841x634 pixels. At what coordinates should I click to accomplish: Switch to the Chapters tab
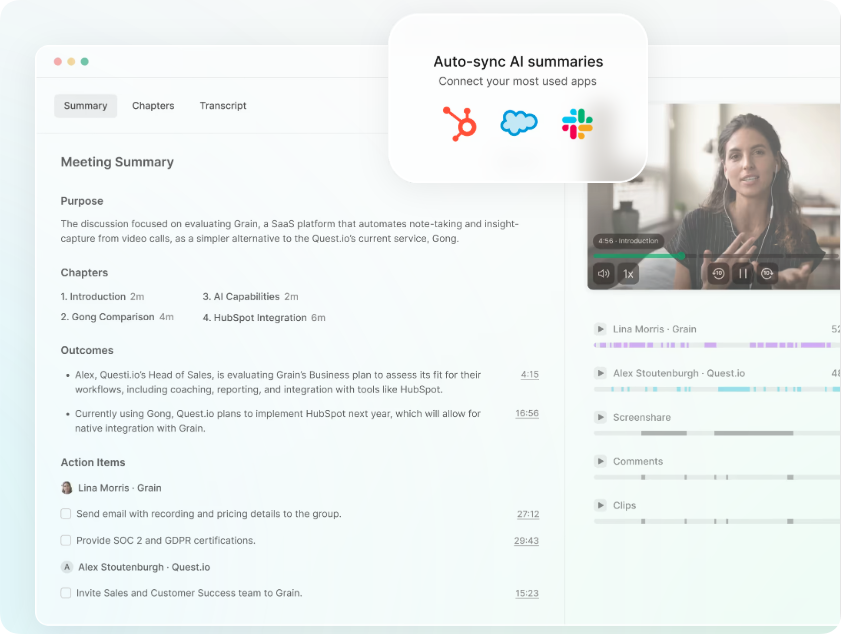pyautogui.click(x=153, y=106)
